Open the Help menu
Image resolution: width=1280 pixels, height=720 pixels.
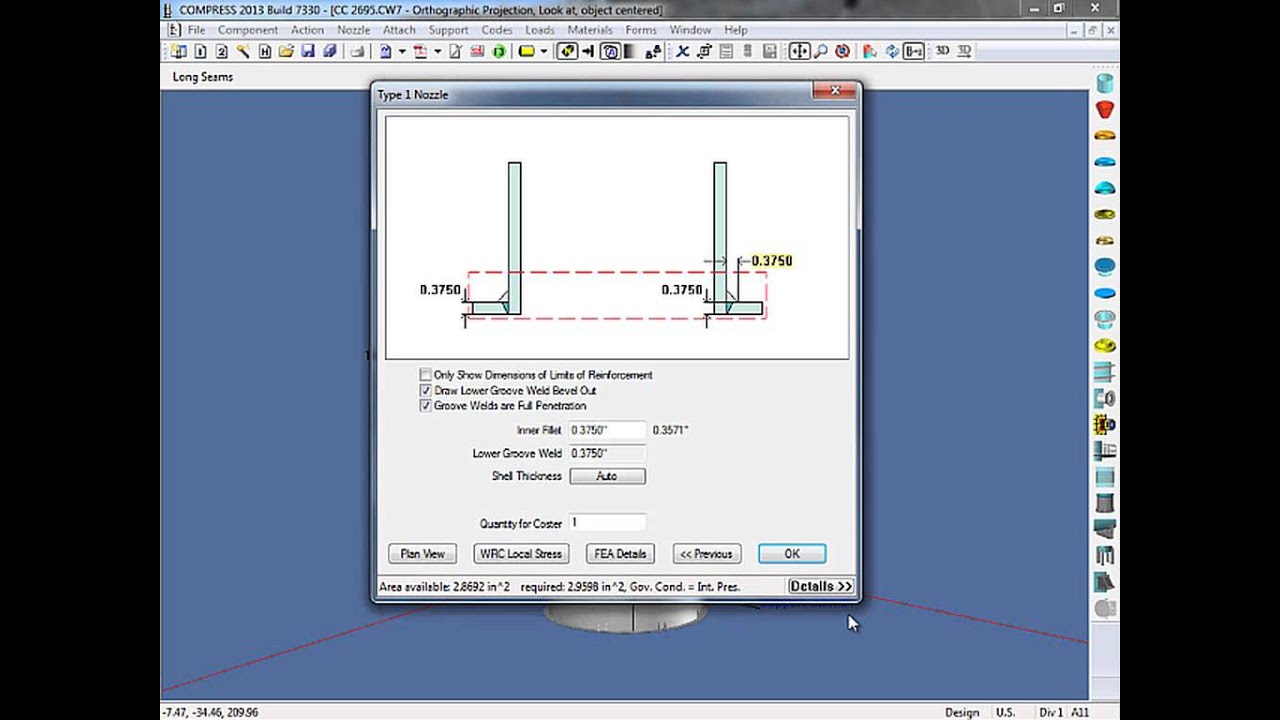click(736, 30)
